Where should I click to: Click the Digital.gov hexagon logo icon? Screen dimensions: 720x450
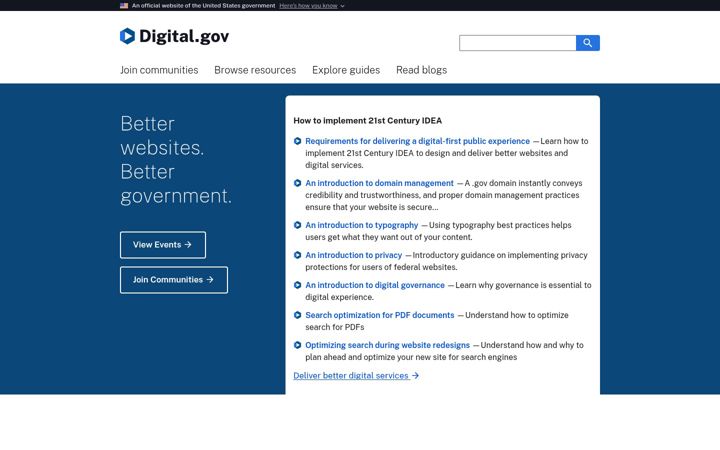(x=127, y=36)
